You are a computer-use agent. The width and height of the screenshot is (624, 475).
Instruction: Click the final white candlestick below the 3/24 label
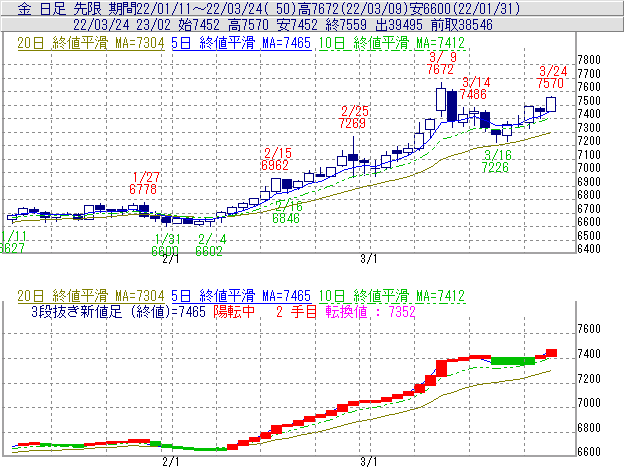click(551, 104)
